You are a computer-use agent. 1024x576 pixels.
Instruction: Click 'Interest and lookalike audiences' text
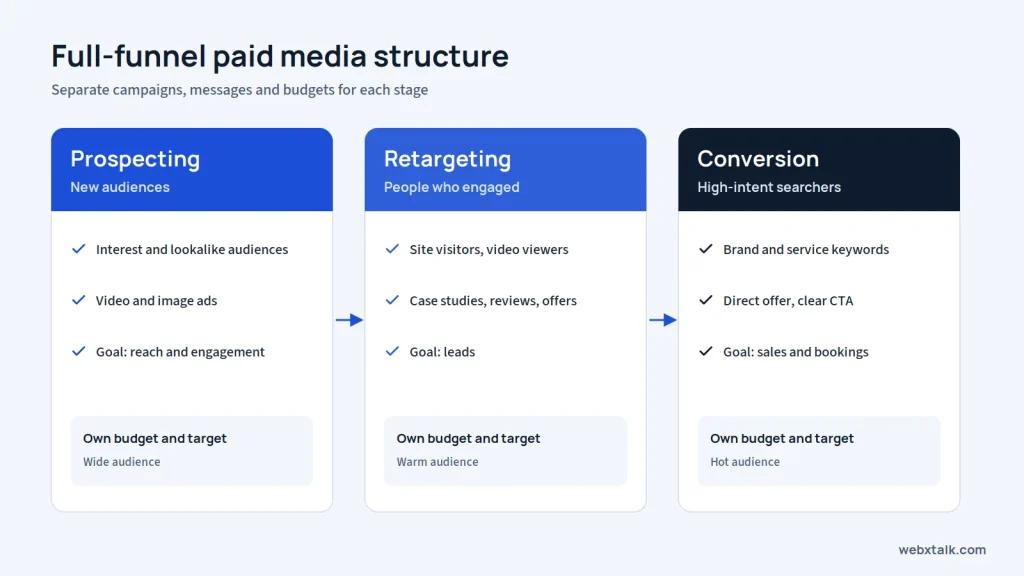[x=192, y=249]
